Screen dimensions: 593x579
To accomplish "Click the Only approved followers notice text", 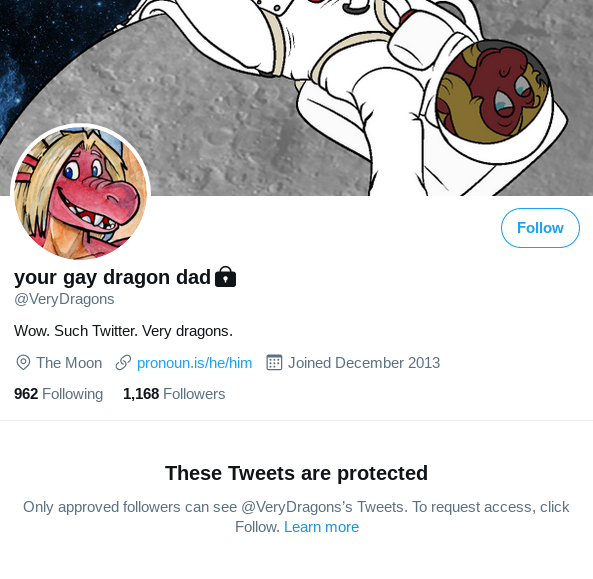I will tap(296, 517).
